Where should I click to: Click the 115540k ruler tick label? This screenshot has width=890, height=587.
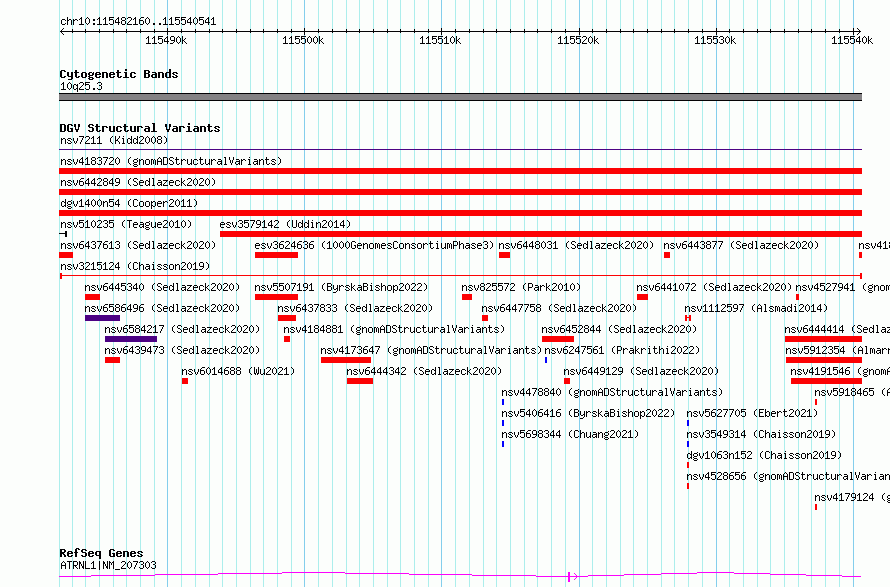pos(852,40)
